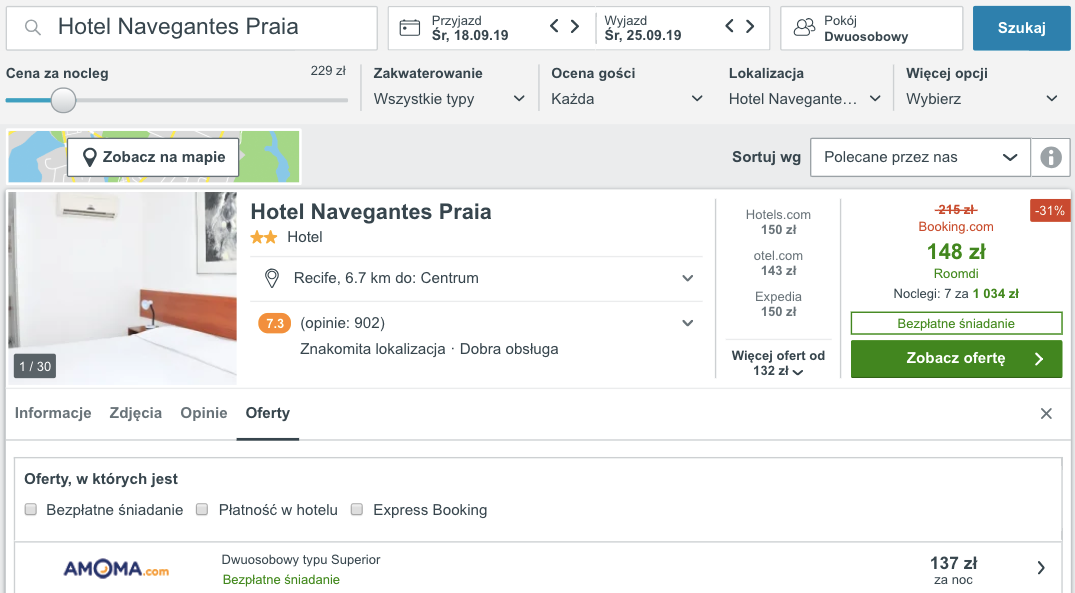Open the Opinie tab
The height and width of the screenshot is (593, 1075).
(203, 413)
